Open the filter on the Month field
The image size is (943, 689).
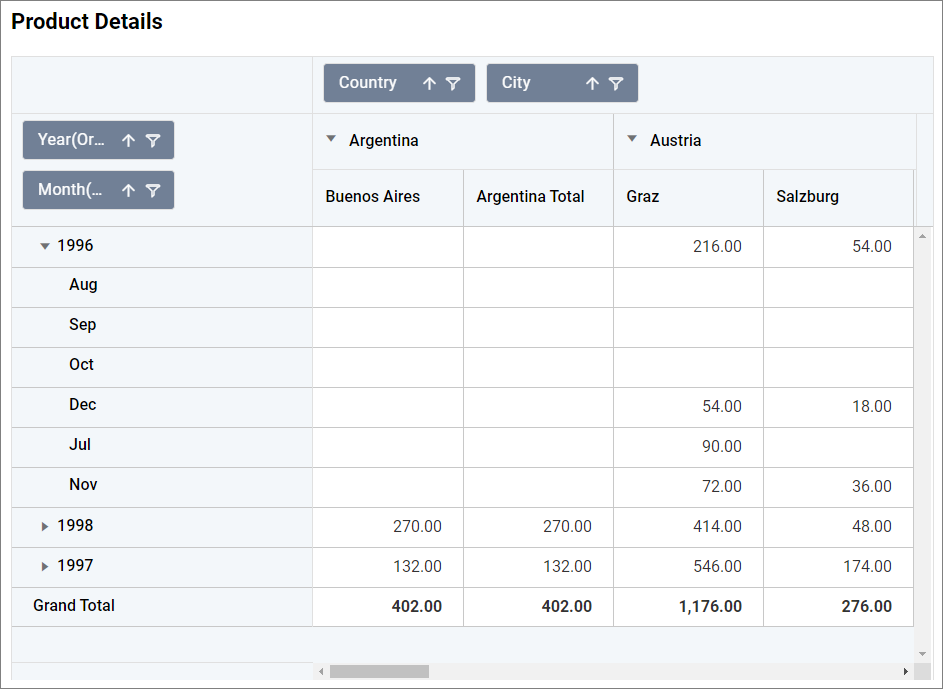pyautogui.click(x=153, y=191)
